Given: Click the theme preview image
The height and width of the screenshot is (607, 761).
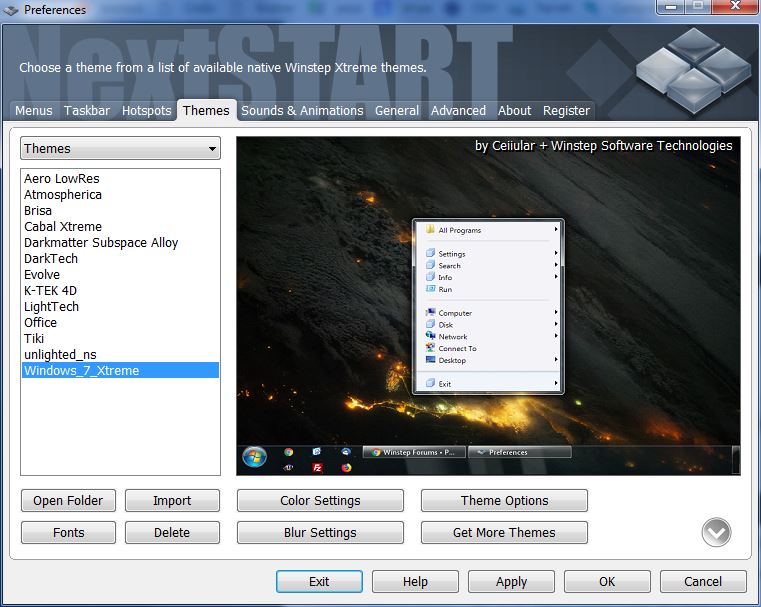Looking at the screenshot, I should [x=488, y=305].
